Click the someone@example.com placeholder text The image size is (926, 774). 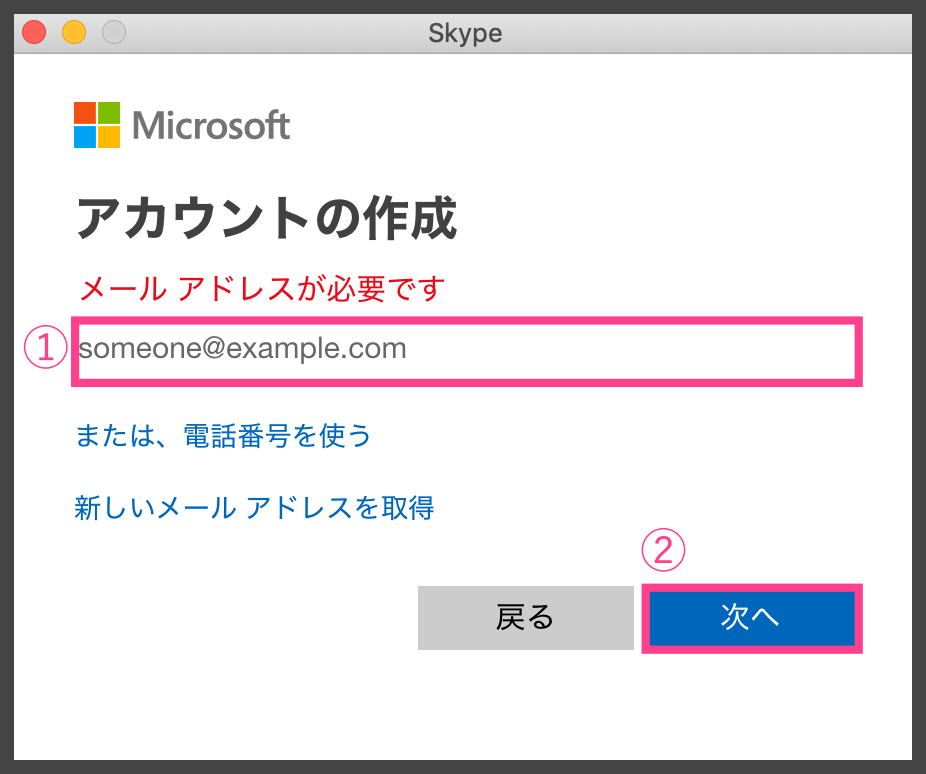(243, 348)
